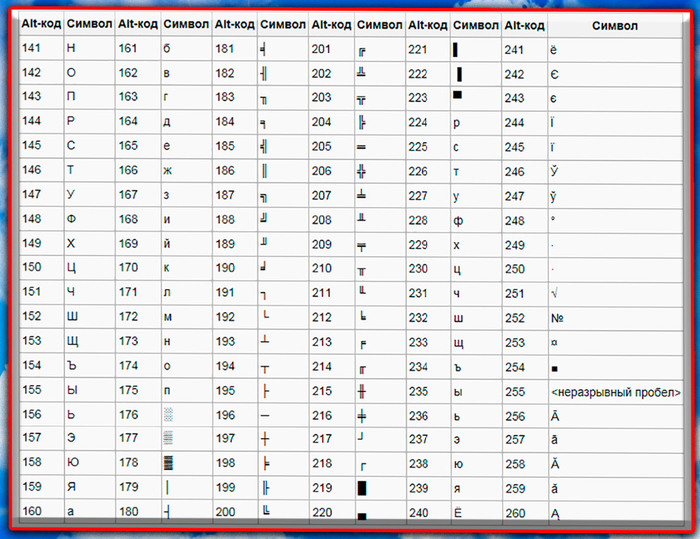
Task: Select the vertical line symbol for code 179
Action: pos(167,487)
